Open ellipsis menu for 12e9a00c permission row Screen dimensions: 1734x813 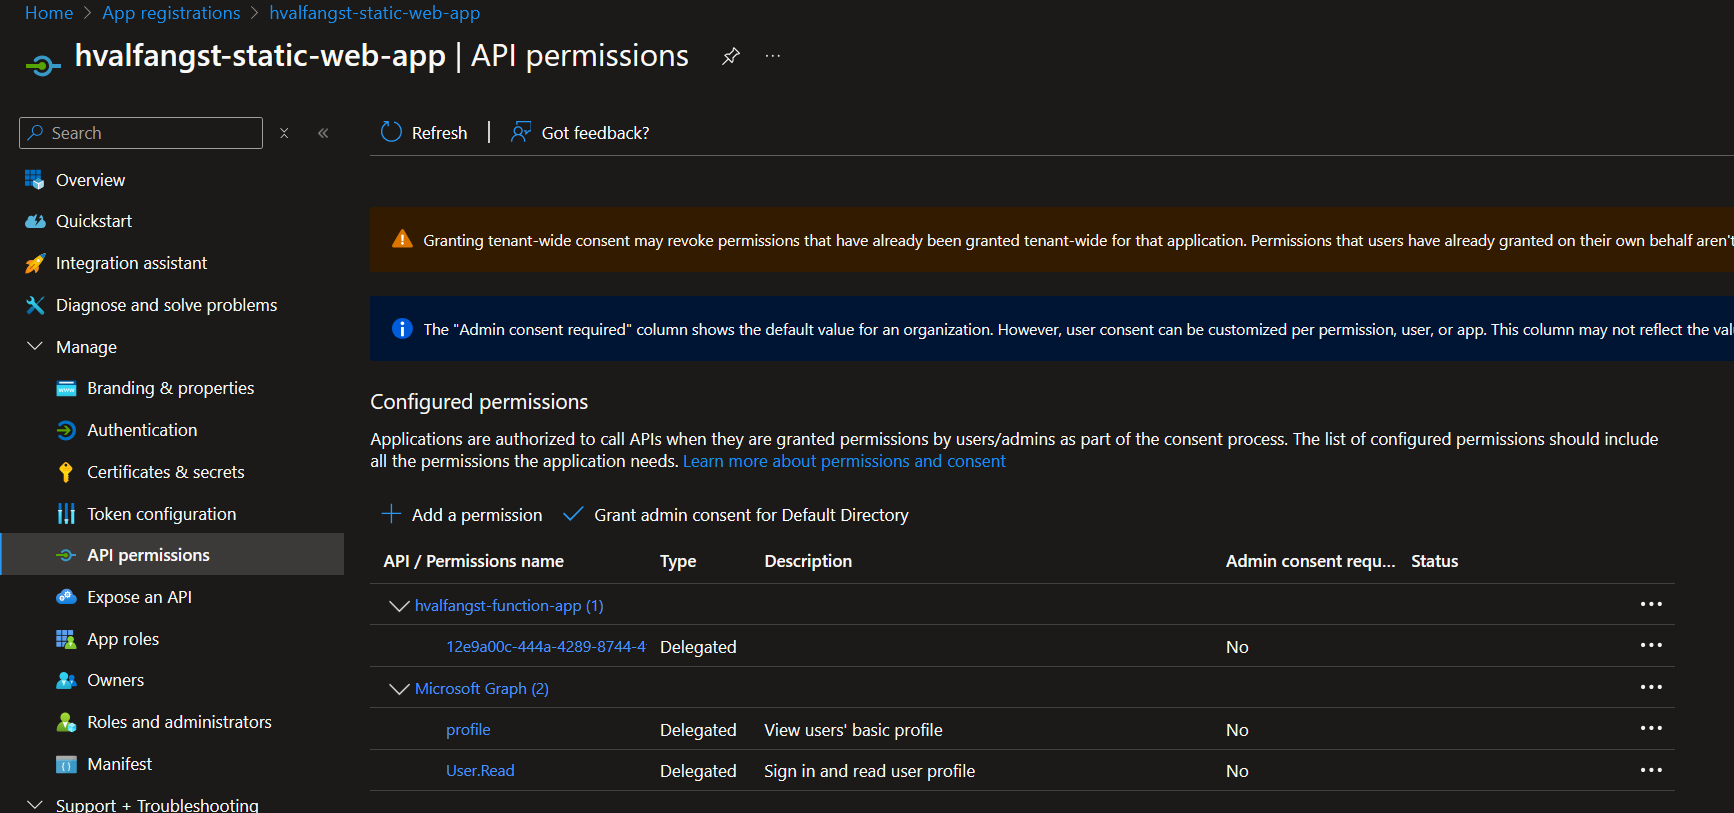[1651, 645]
